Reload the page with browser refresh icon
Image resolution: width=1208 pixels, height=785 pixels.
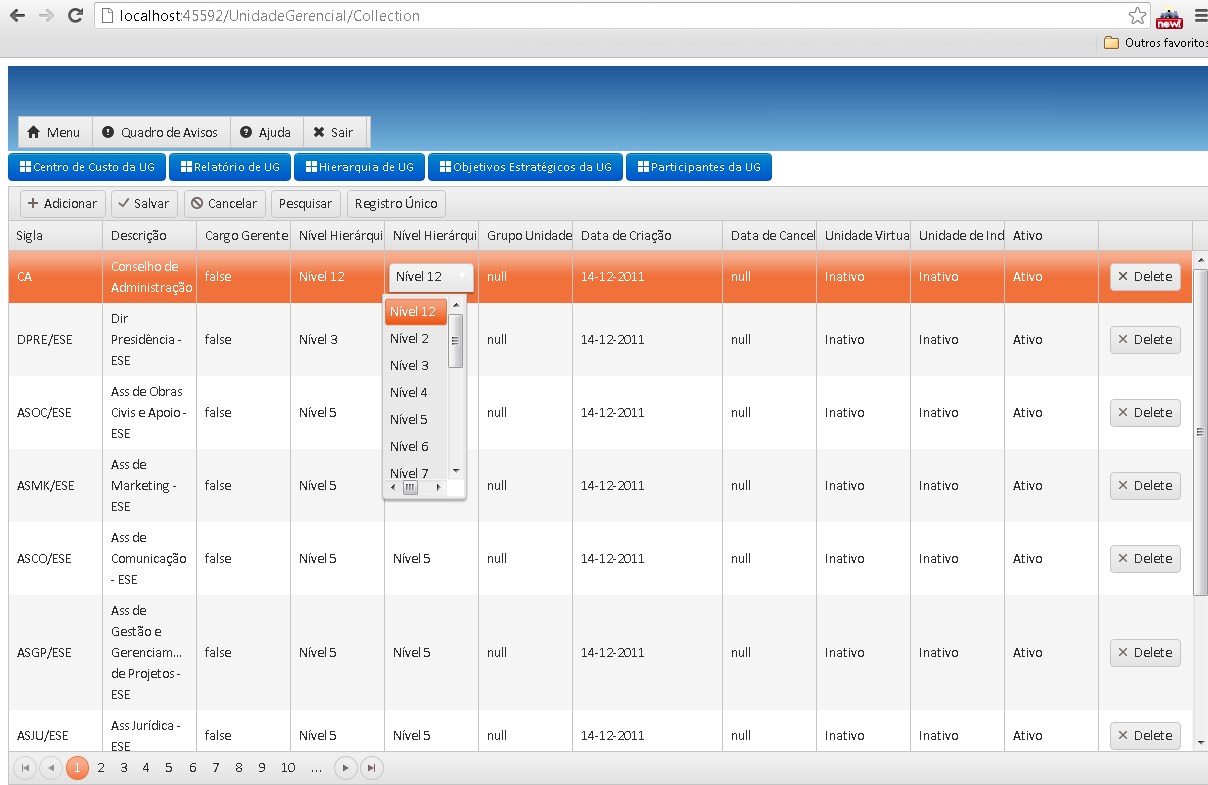(x=75, y=16)
